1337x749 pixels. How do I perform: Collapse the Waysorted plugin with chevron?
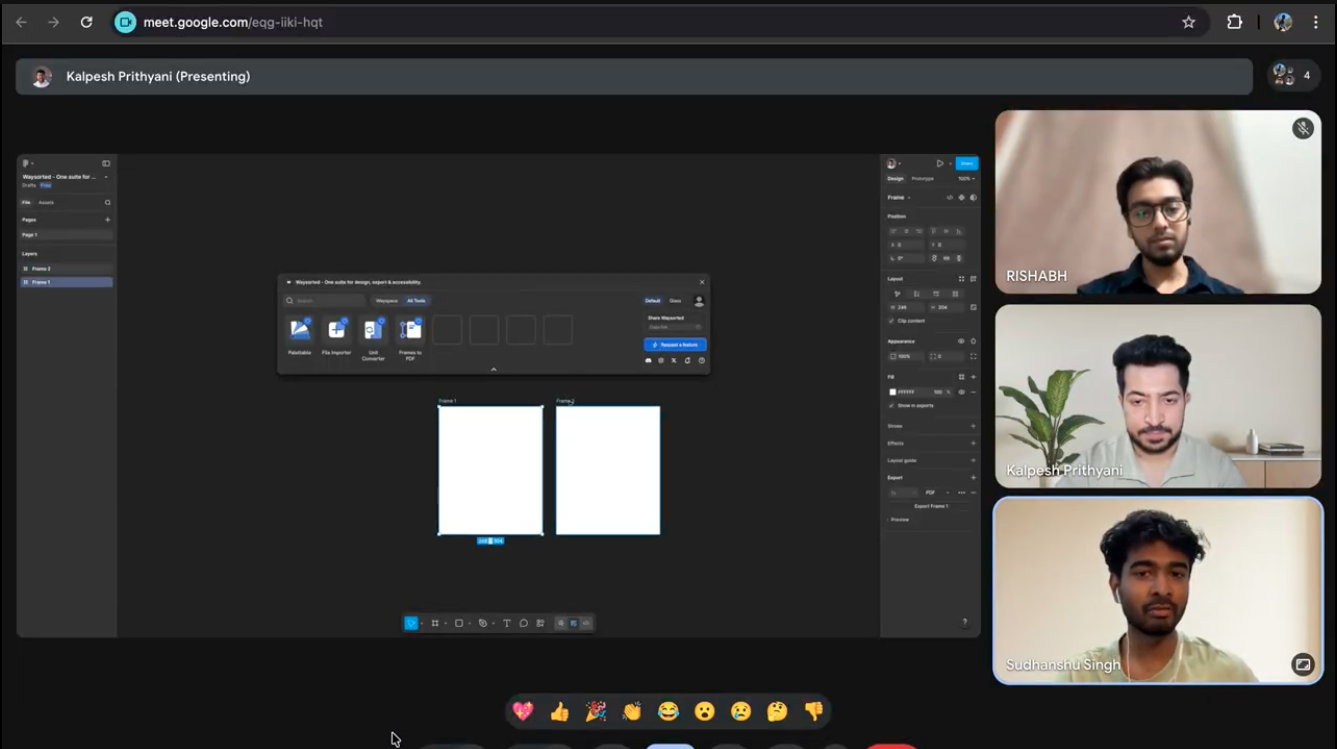493,369
